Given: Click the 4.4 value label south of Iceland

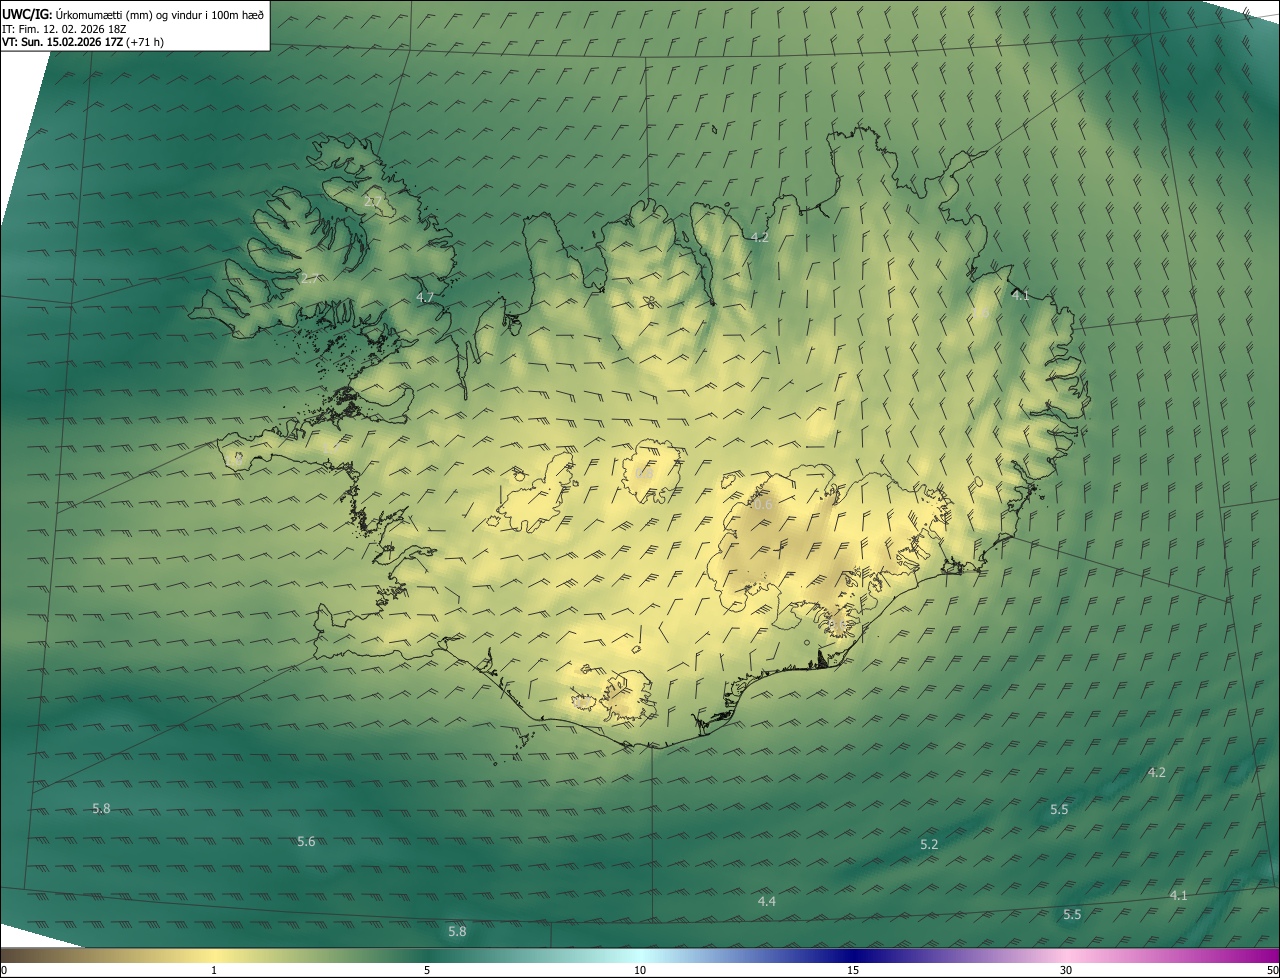Looking at the screenshot, I should coord(766,902).
